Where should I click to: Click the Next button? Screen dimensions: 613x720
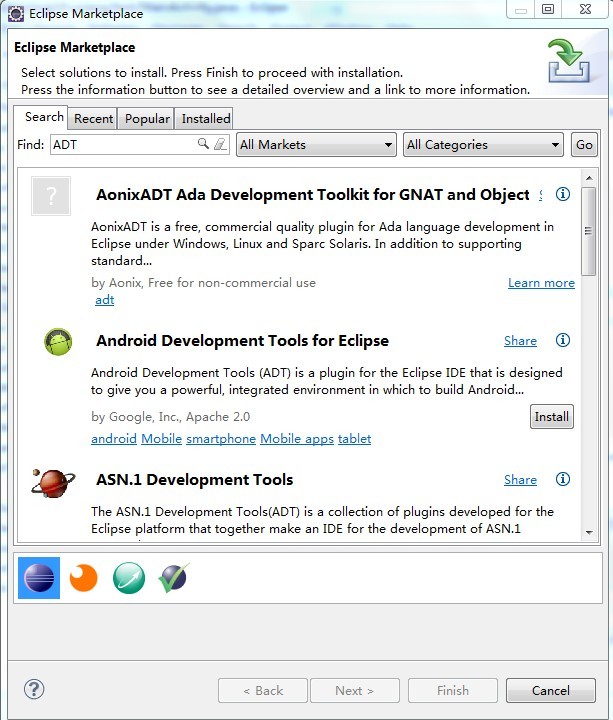click(354, 690)
